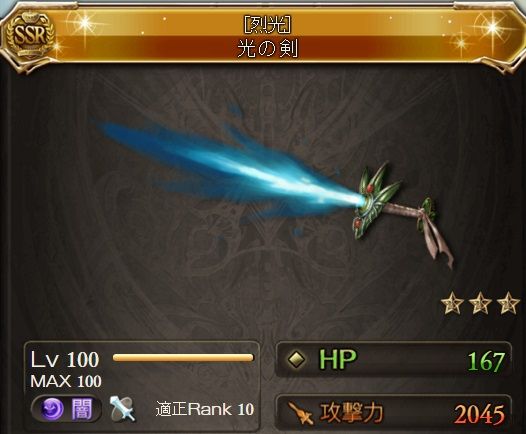This screenshot has height=434, width=526.
Task: Click the purple dark element orb icon
Action: (x=52, y=410)
